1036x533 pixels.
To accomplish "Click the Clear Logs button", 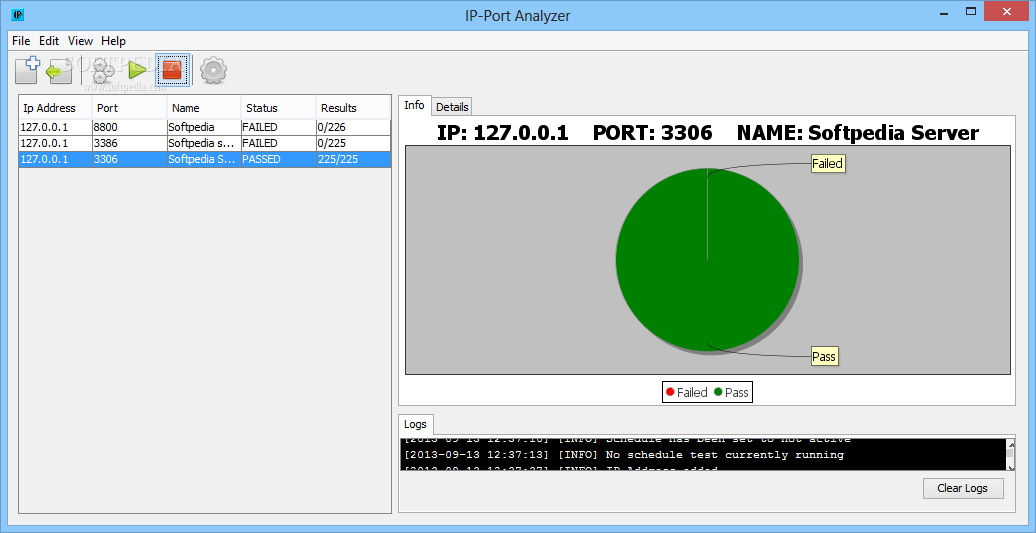I will tap(963, 489).
